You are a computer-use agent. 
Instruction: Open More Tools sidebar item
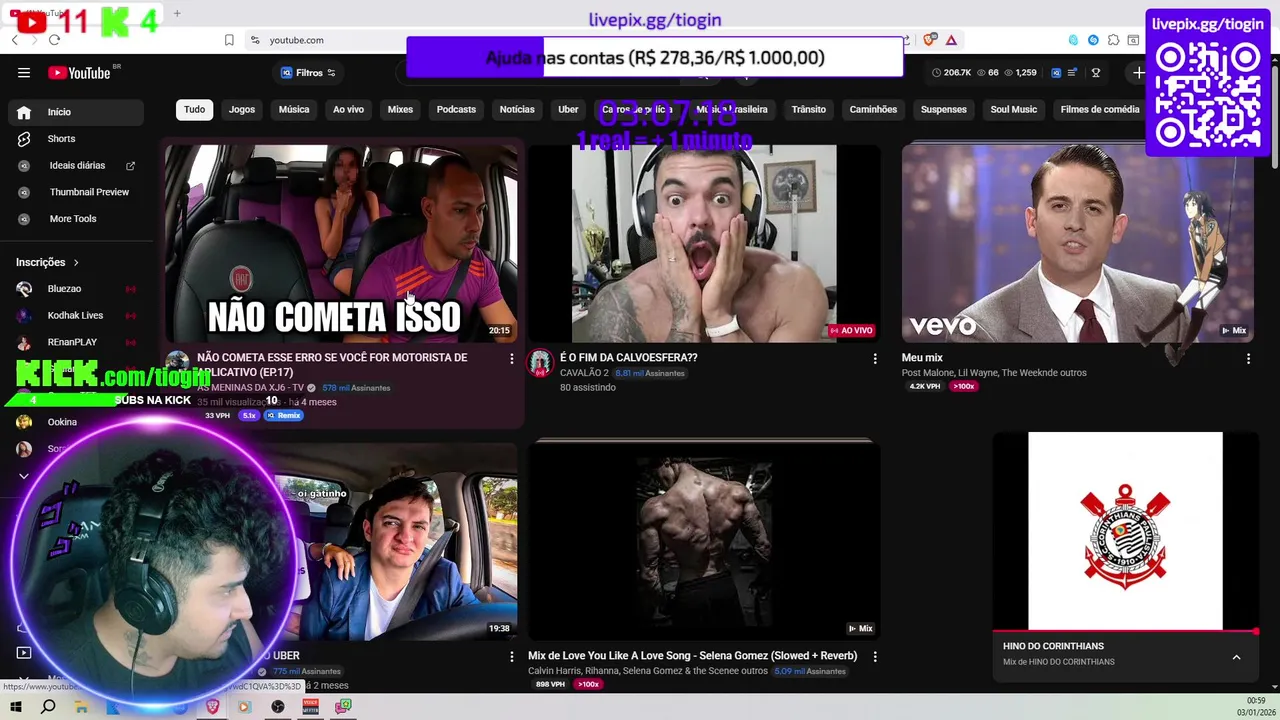(x=76, y=219)
